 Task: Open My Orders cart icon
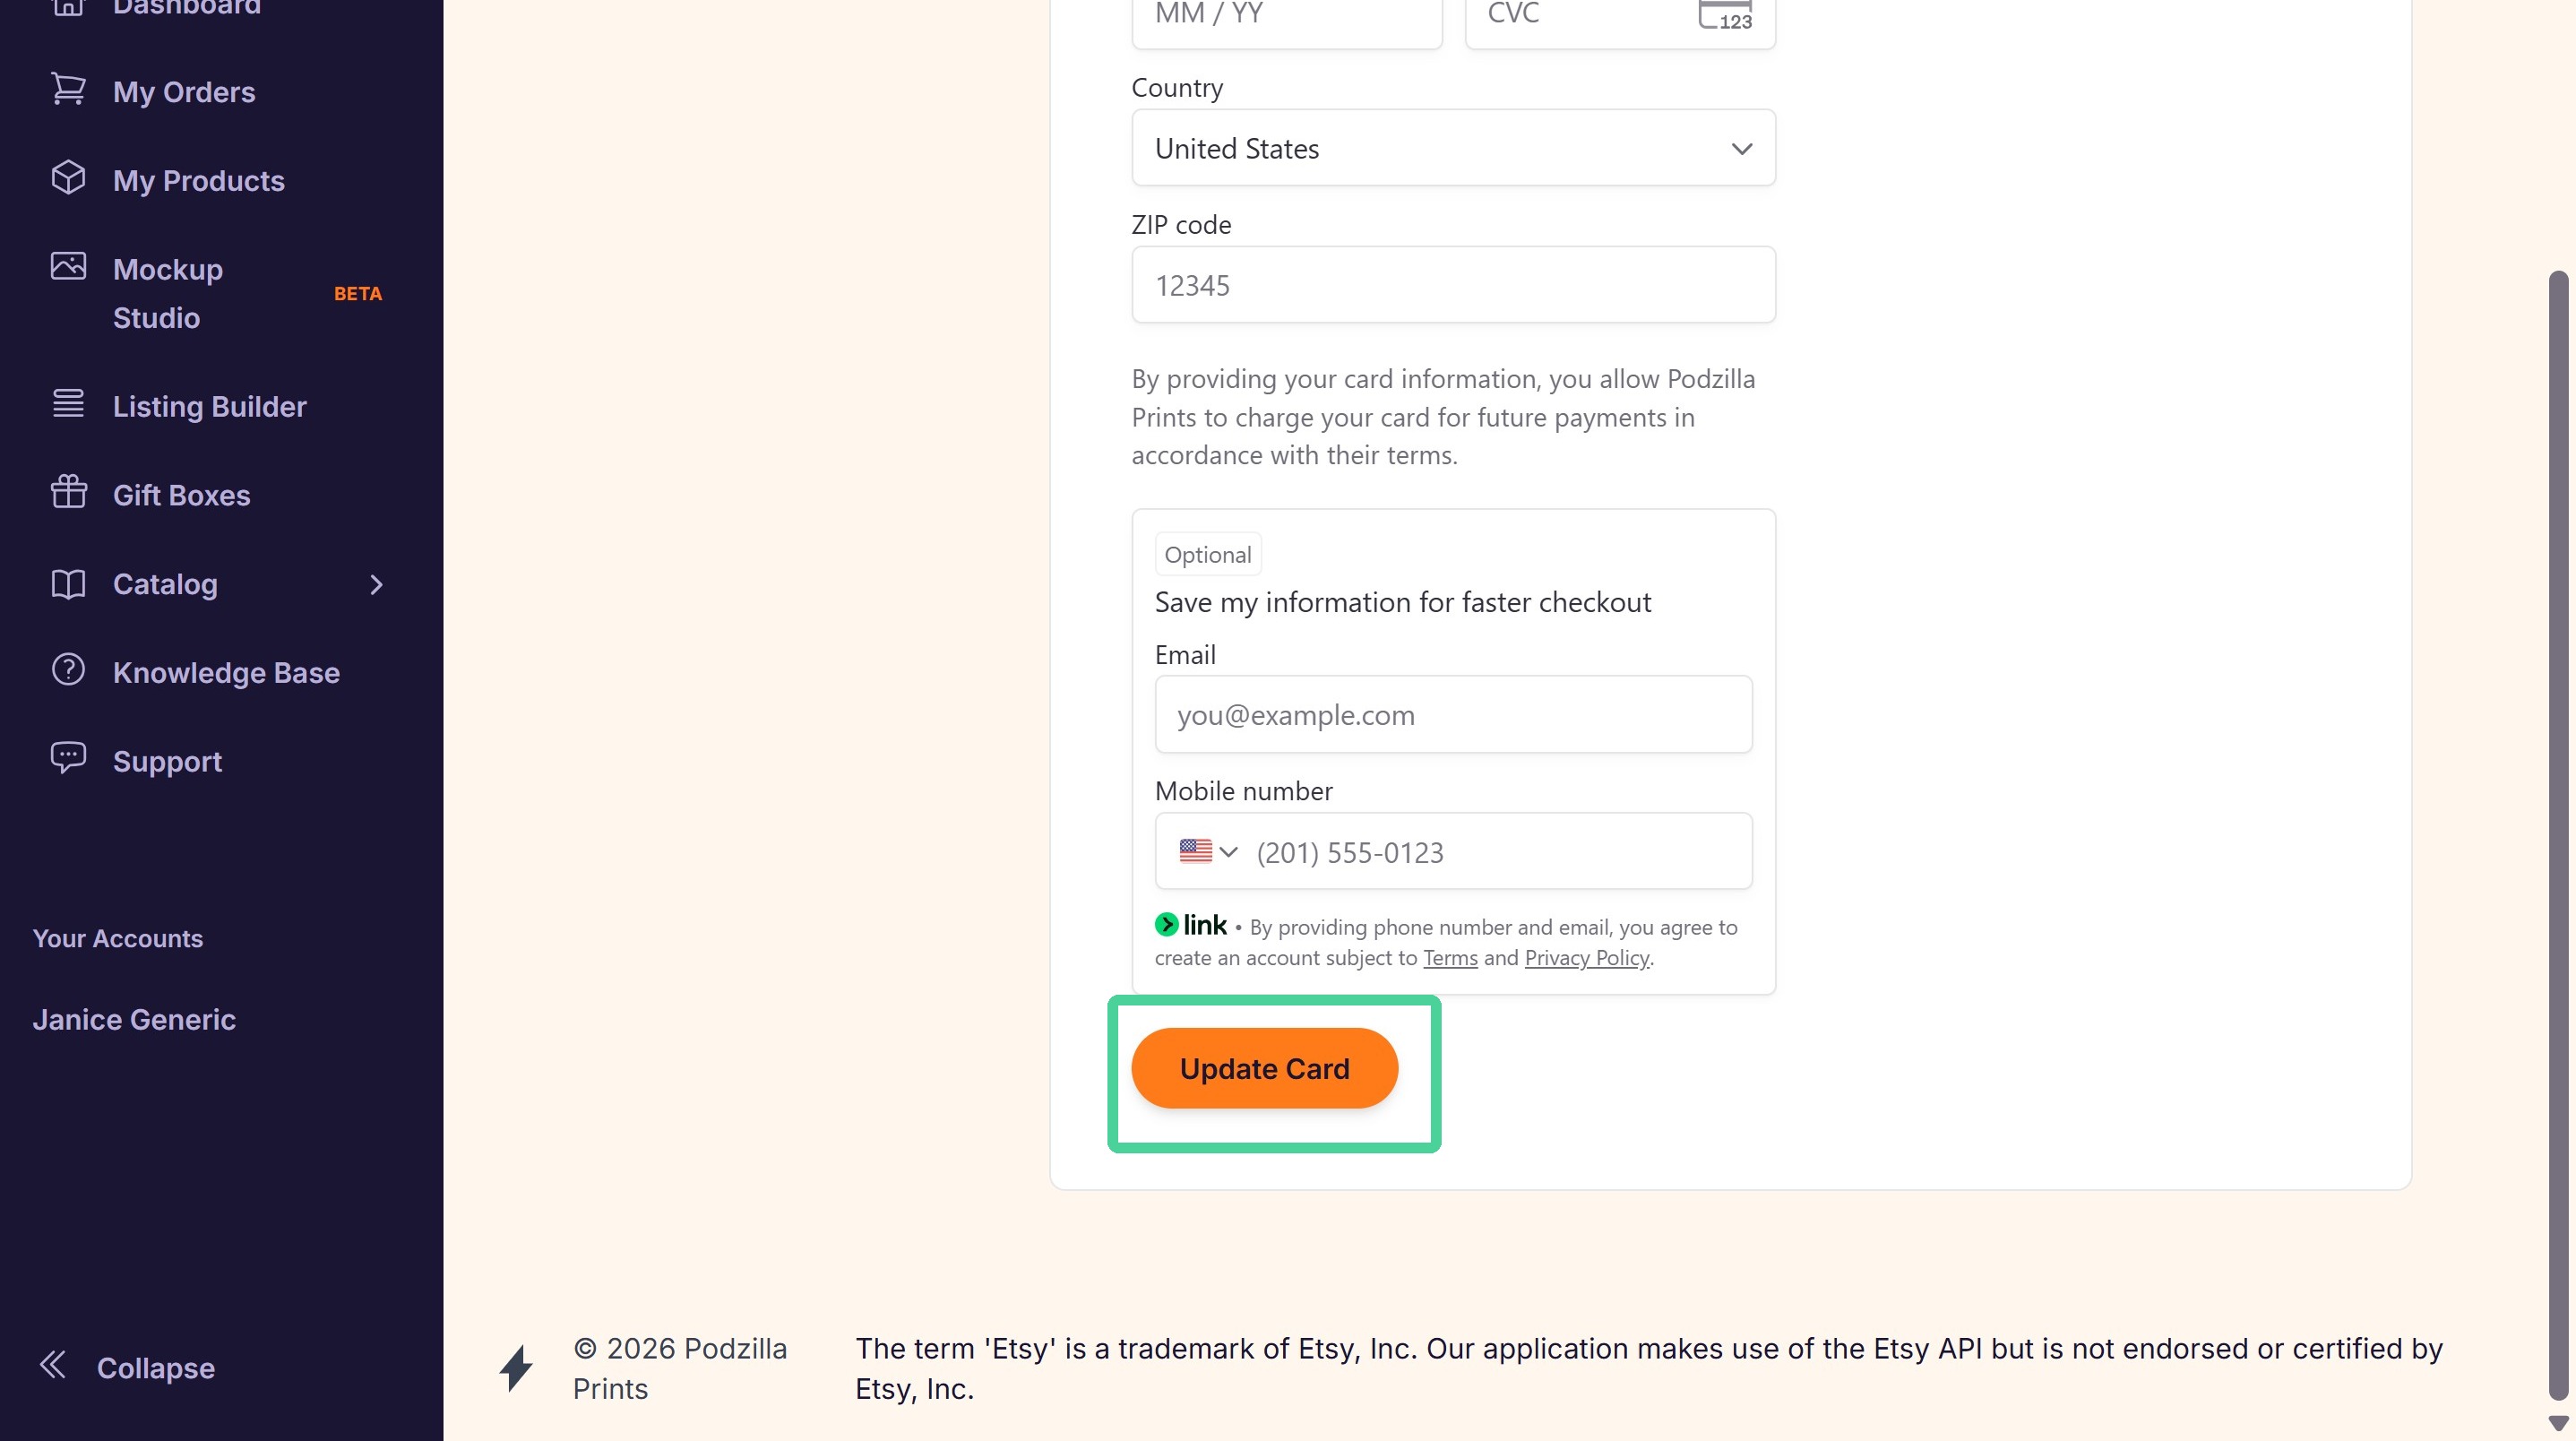tap(68, 89)
